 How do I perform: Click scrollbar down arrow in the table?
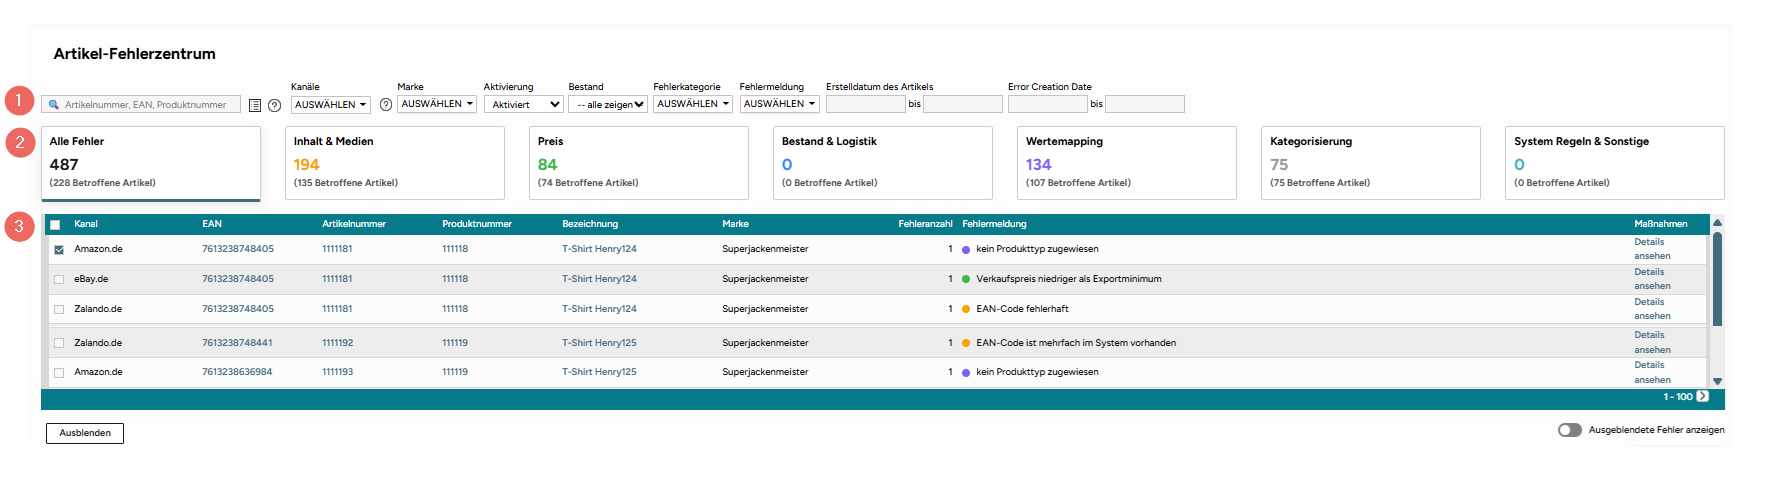pos(1717,381)
